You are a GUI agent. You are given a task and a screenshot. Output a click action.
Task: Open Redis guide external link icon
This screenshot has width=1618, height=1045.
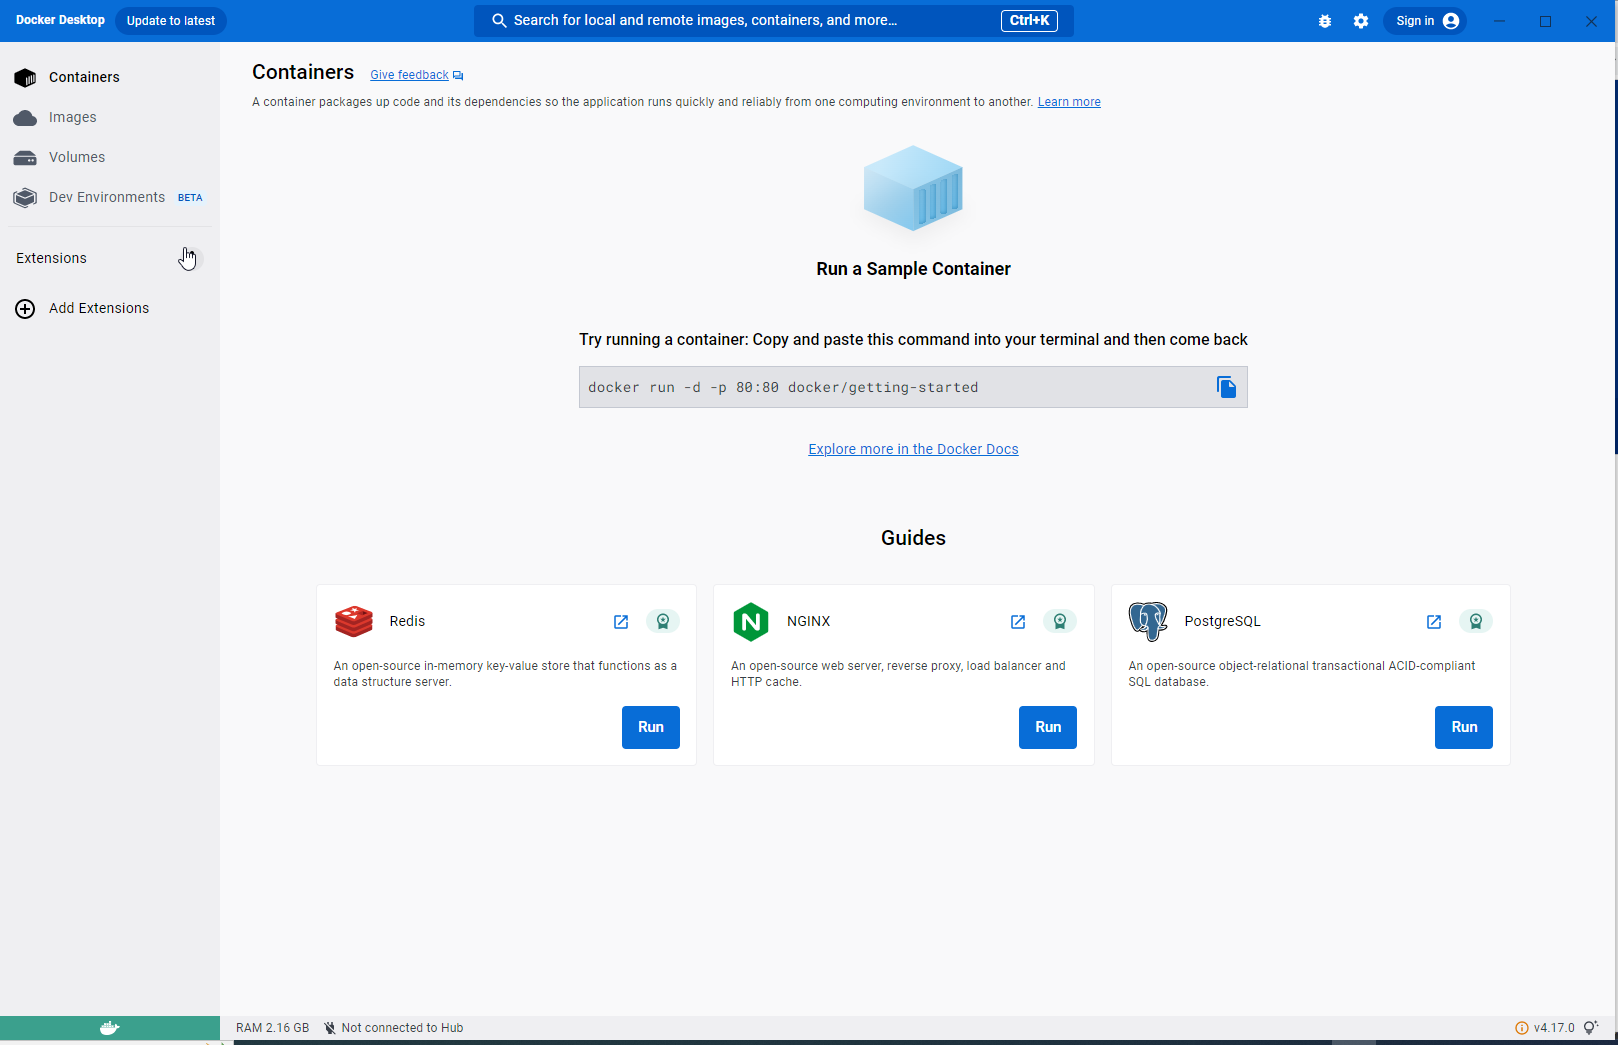tap(621, 622)
